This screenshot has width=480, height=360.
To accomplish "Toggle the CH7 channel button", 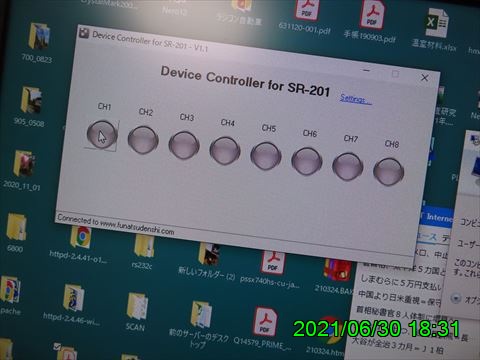I will 348,167.
